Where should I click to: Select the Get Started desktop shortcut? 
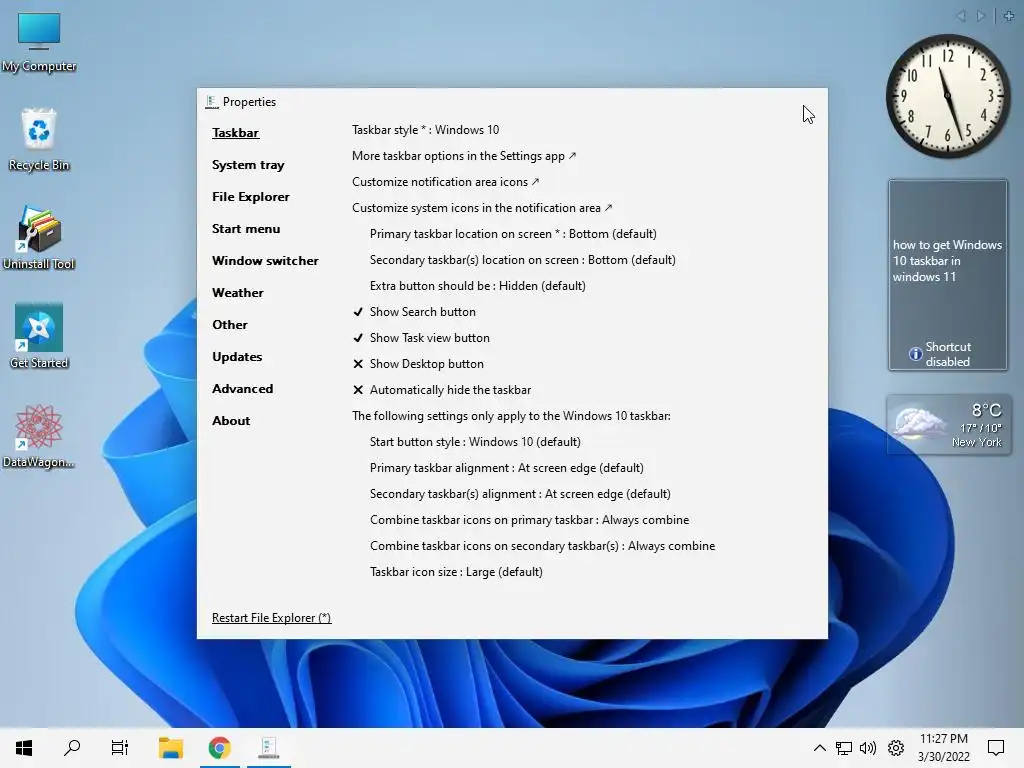[39, 337]
